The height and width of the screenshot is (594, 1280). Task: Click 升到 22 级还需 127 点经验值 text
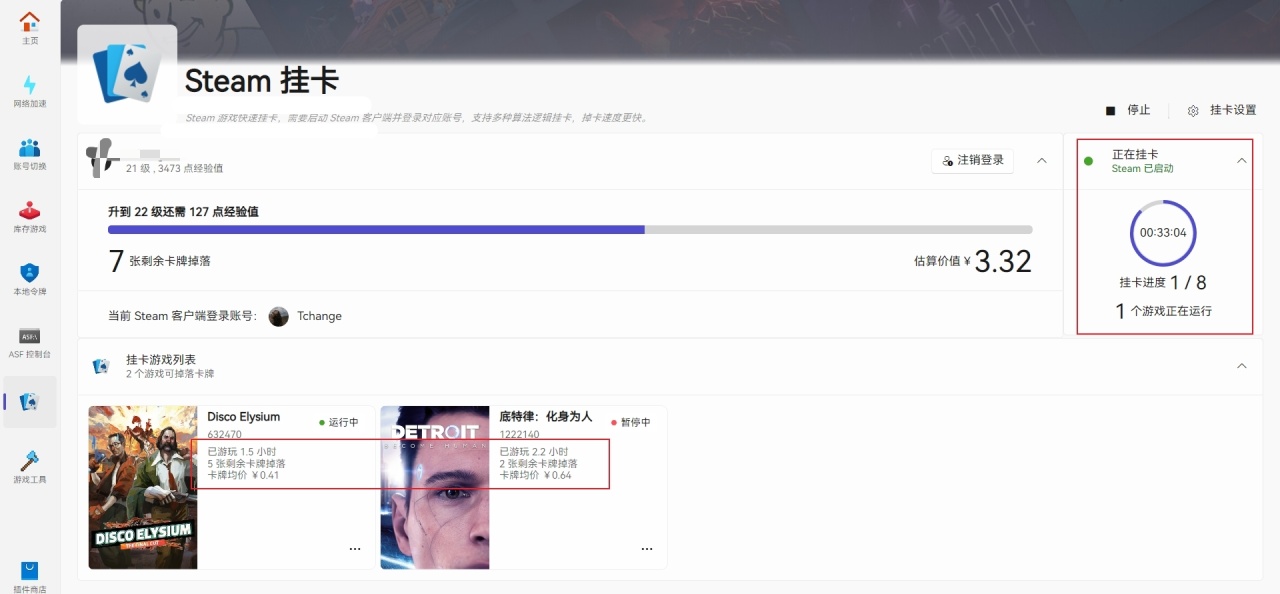tap(184, 212)
